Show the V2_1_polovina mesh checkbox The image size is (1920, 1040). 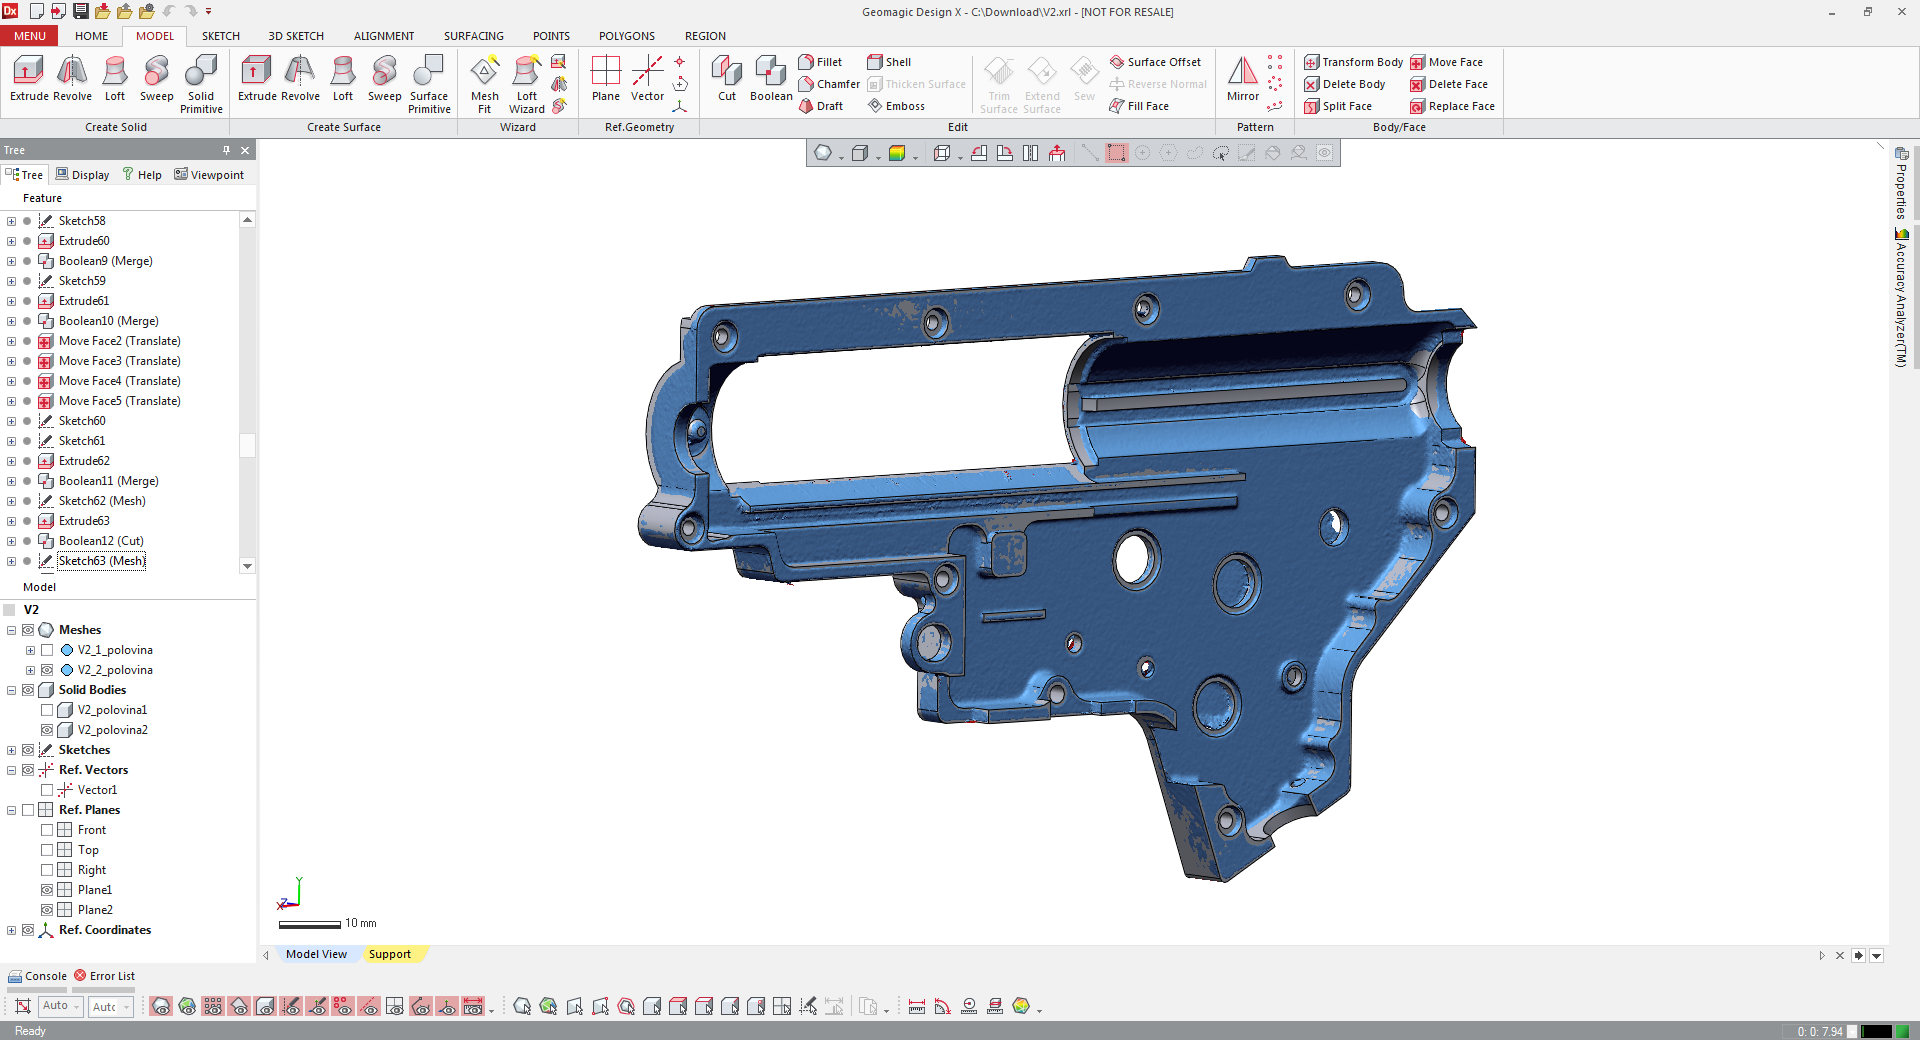pyautogui.click(x=47, y=650)
